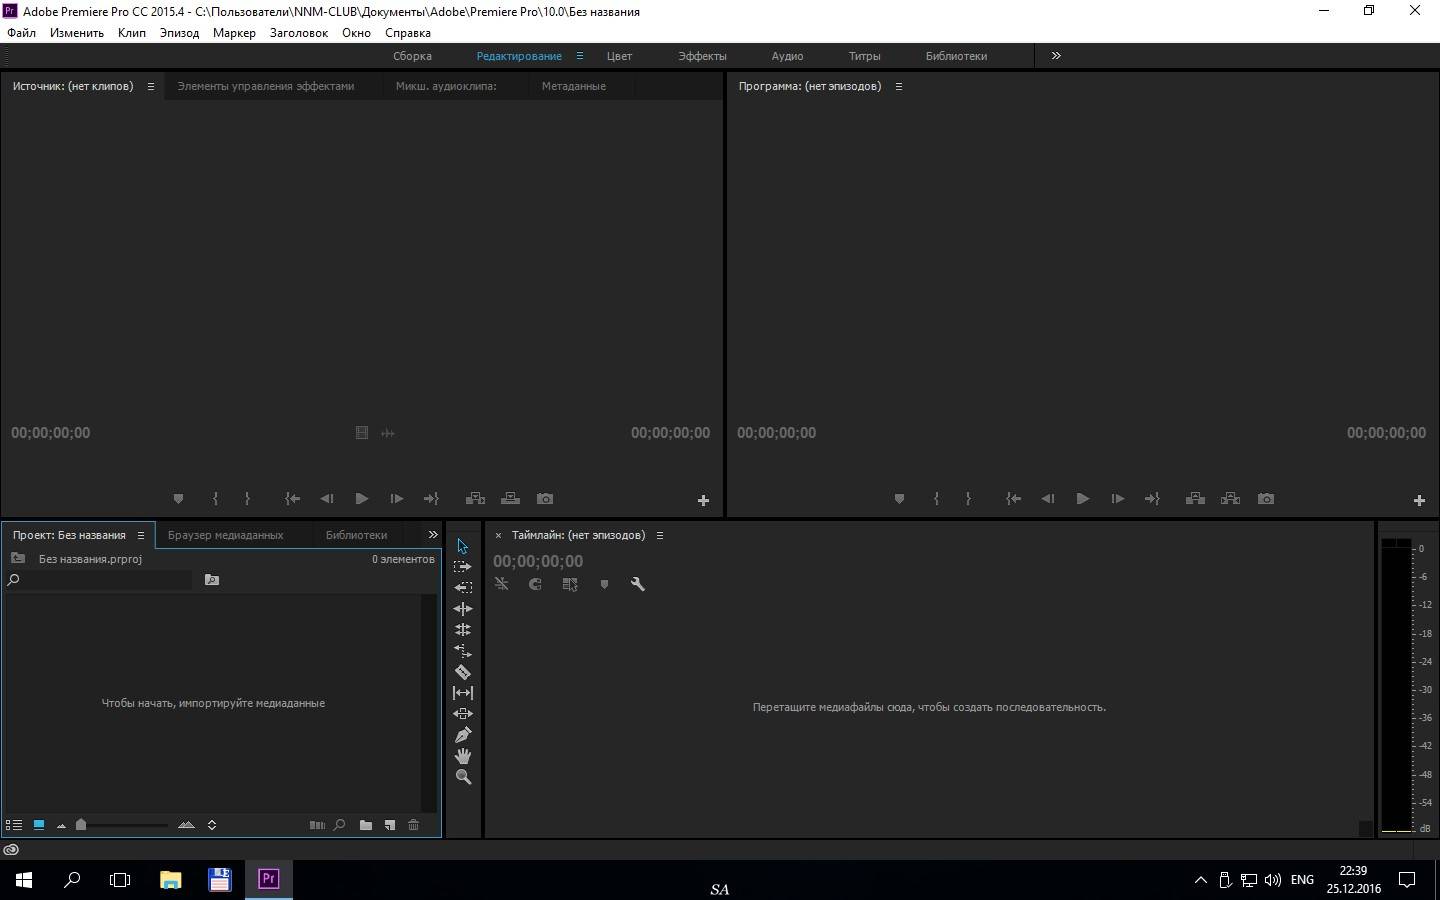Image resolution: width=1440 pixels, height=900 pixels.
Task: Adjust the Project panel thumbnail zoom slider
Action: 82,825
